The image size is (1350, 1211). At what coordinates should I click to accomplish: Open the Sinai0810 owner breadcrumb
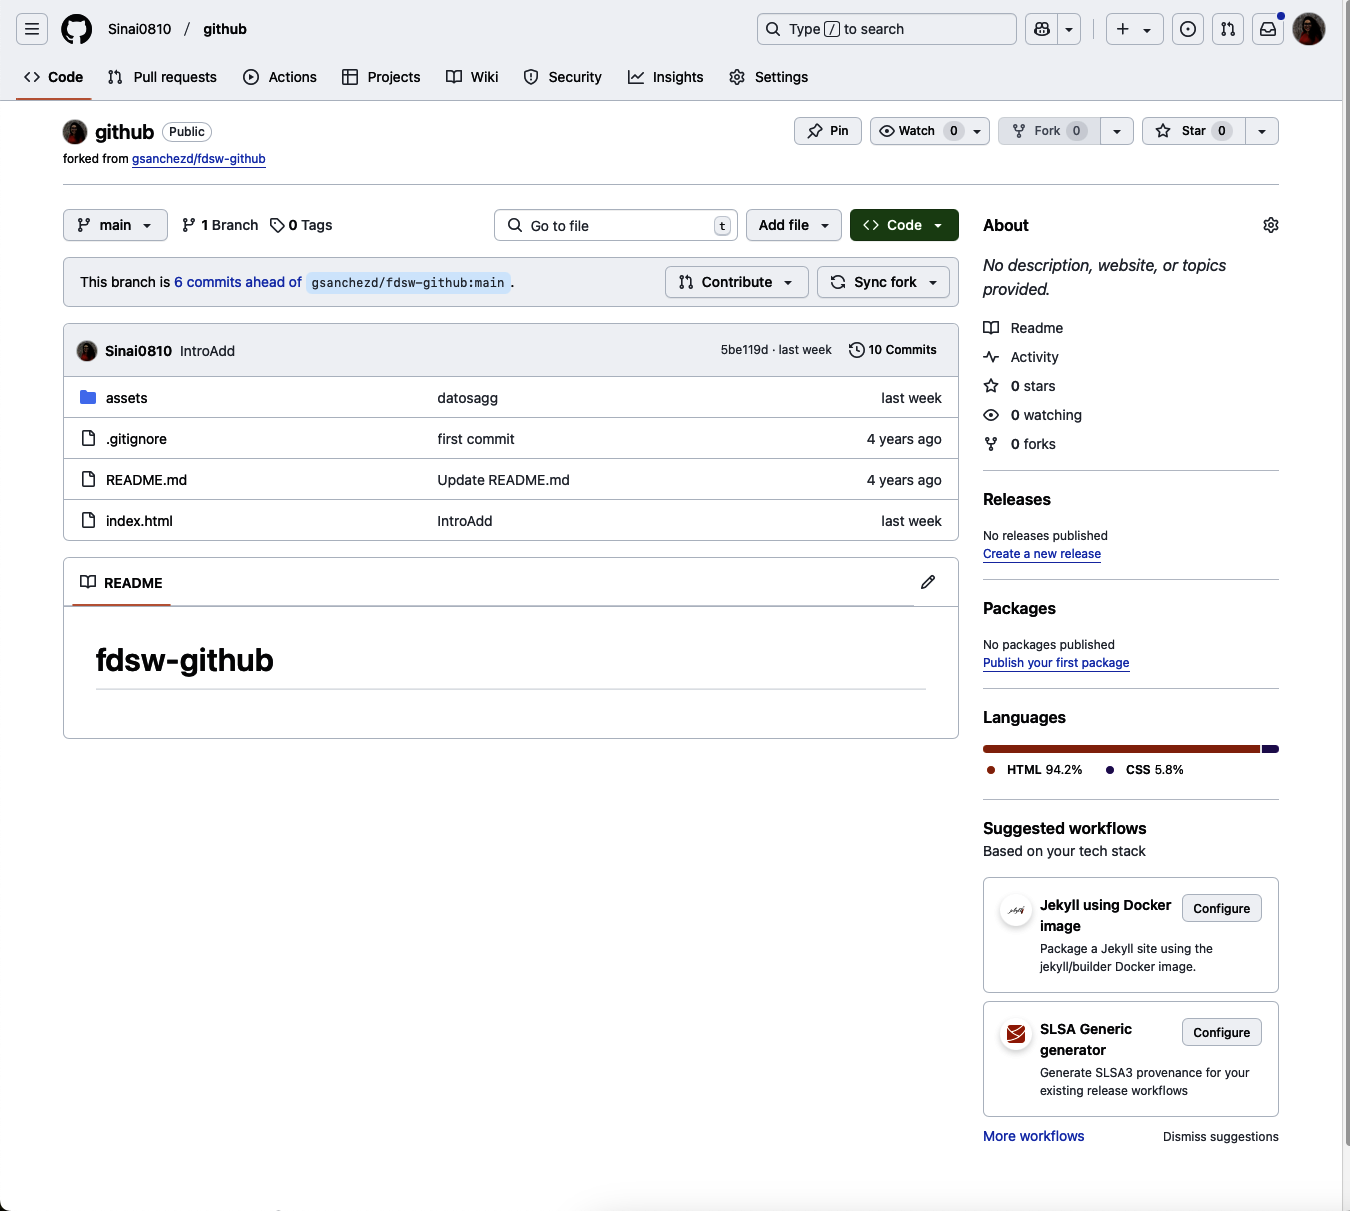pyautogui.click(x=140, y=29)
